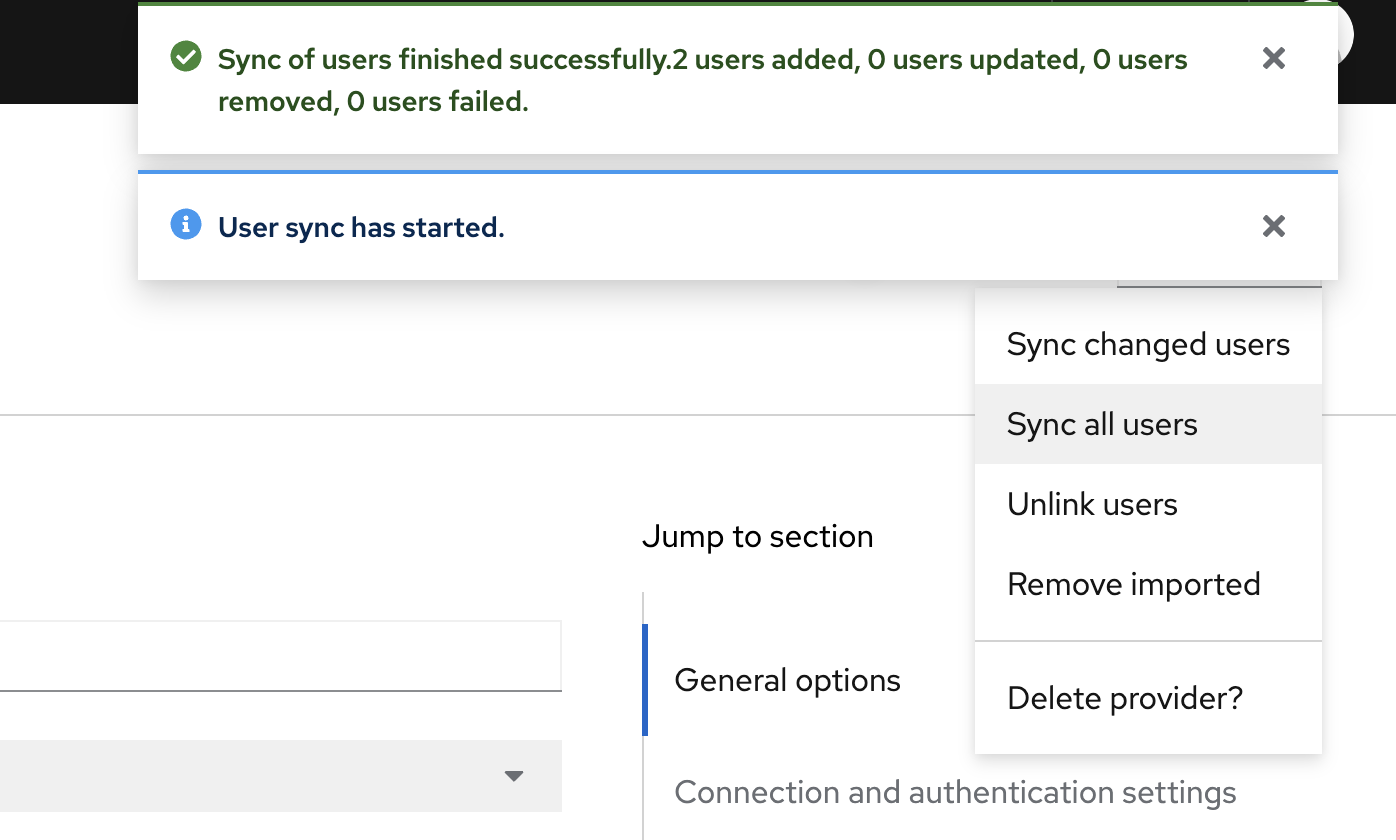Click the 'User sync has started.' message text

tap(361, 228)
